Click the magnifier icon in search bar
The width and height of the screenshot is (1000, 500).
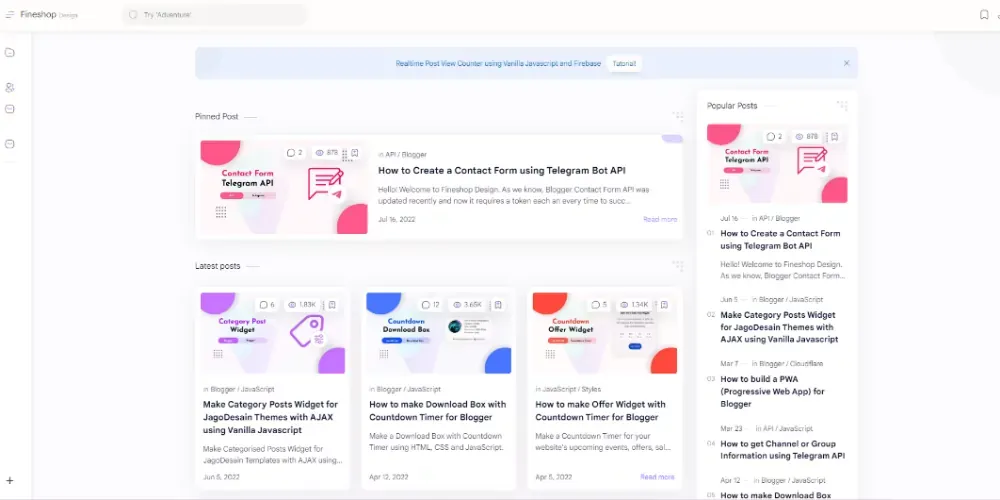coord(133,15)
